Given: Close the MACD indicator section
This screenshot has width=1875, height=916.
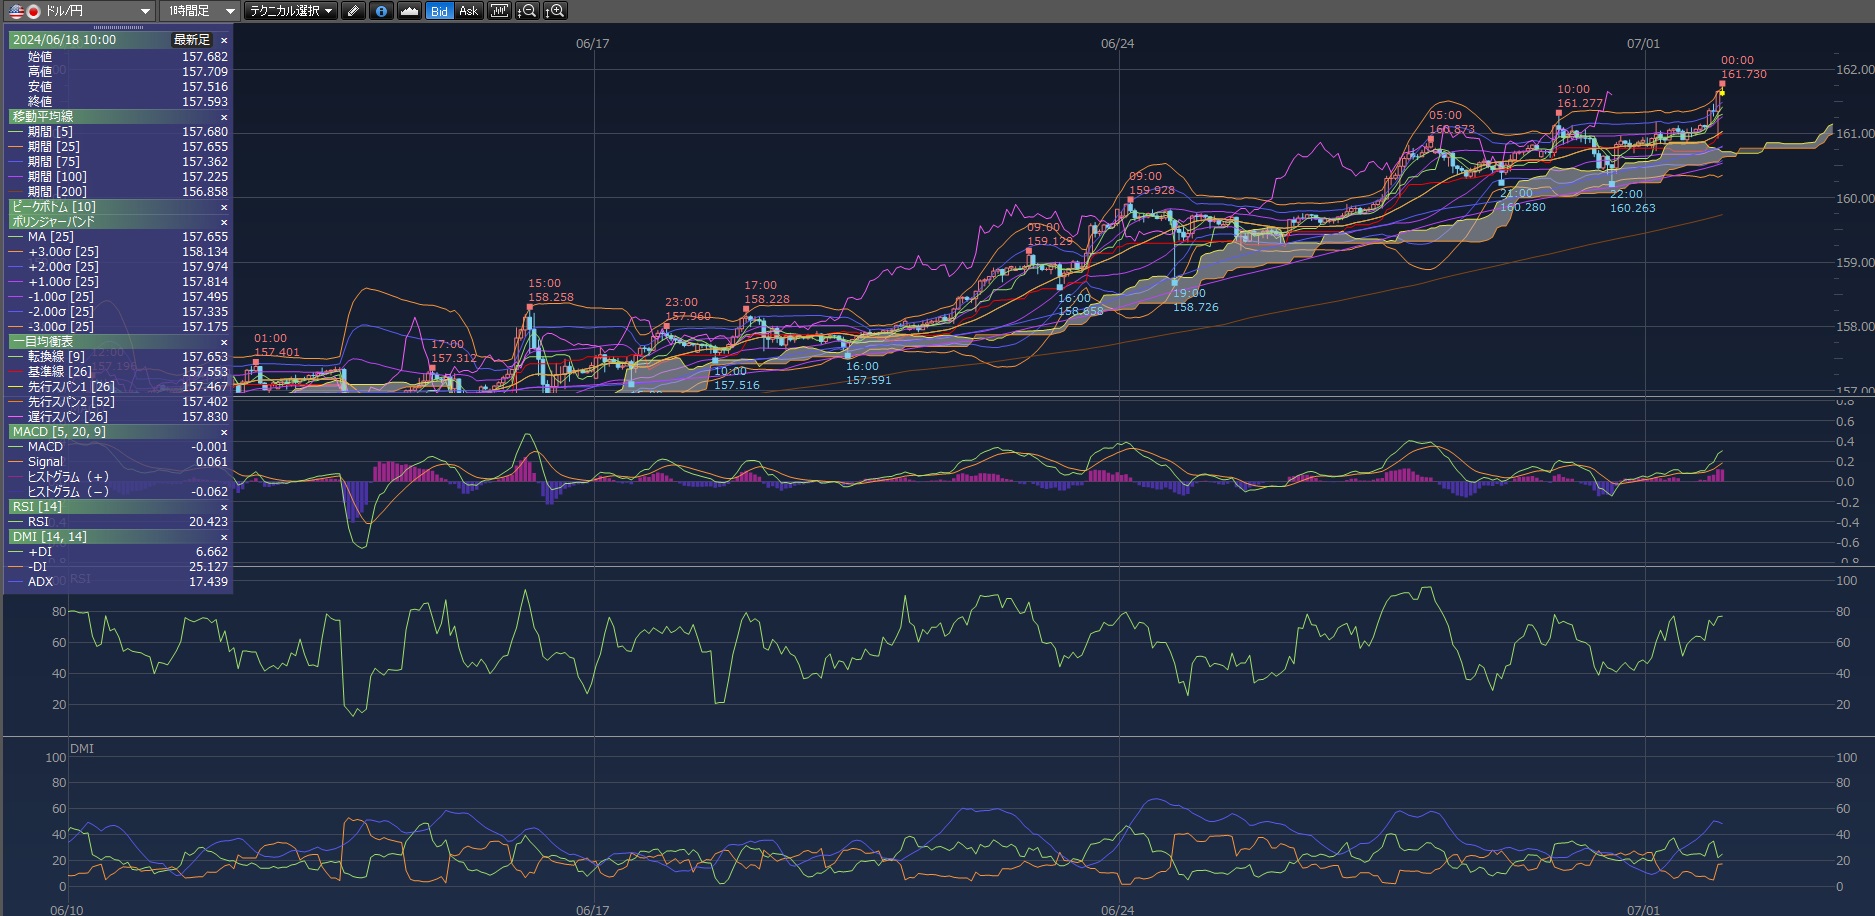Looking at the screenshot, I should (x=224, y=432).
